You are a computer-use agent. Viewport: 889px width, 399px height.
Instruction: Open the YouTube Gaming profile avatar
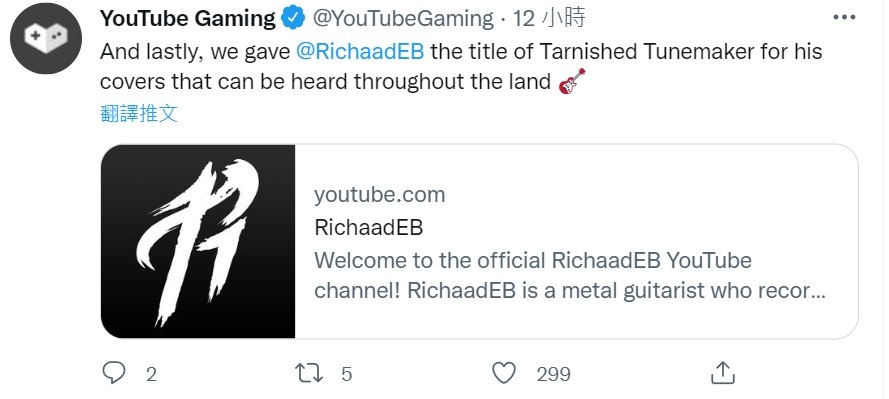(46, 39)
